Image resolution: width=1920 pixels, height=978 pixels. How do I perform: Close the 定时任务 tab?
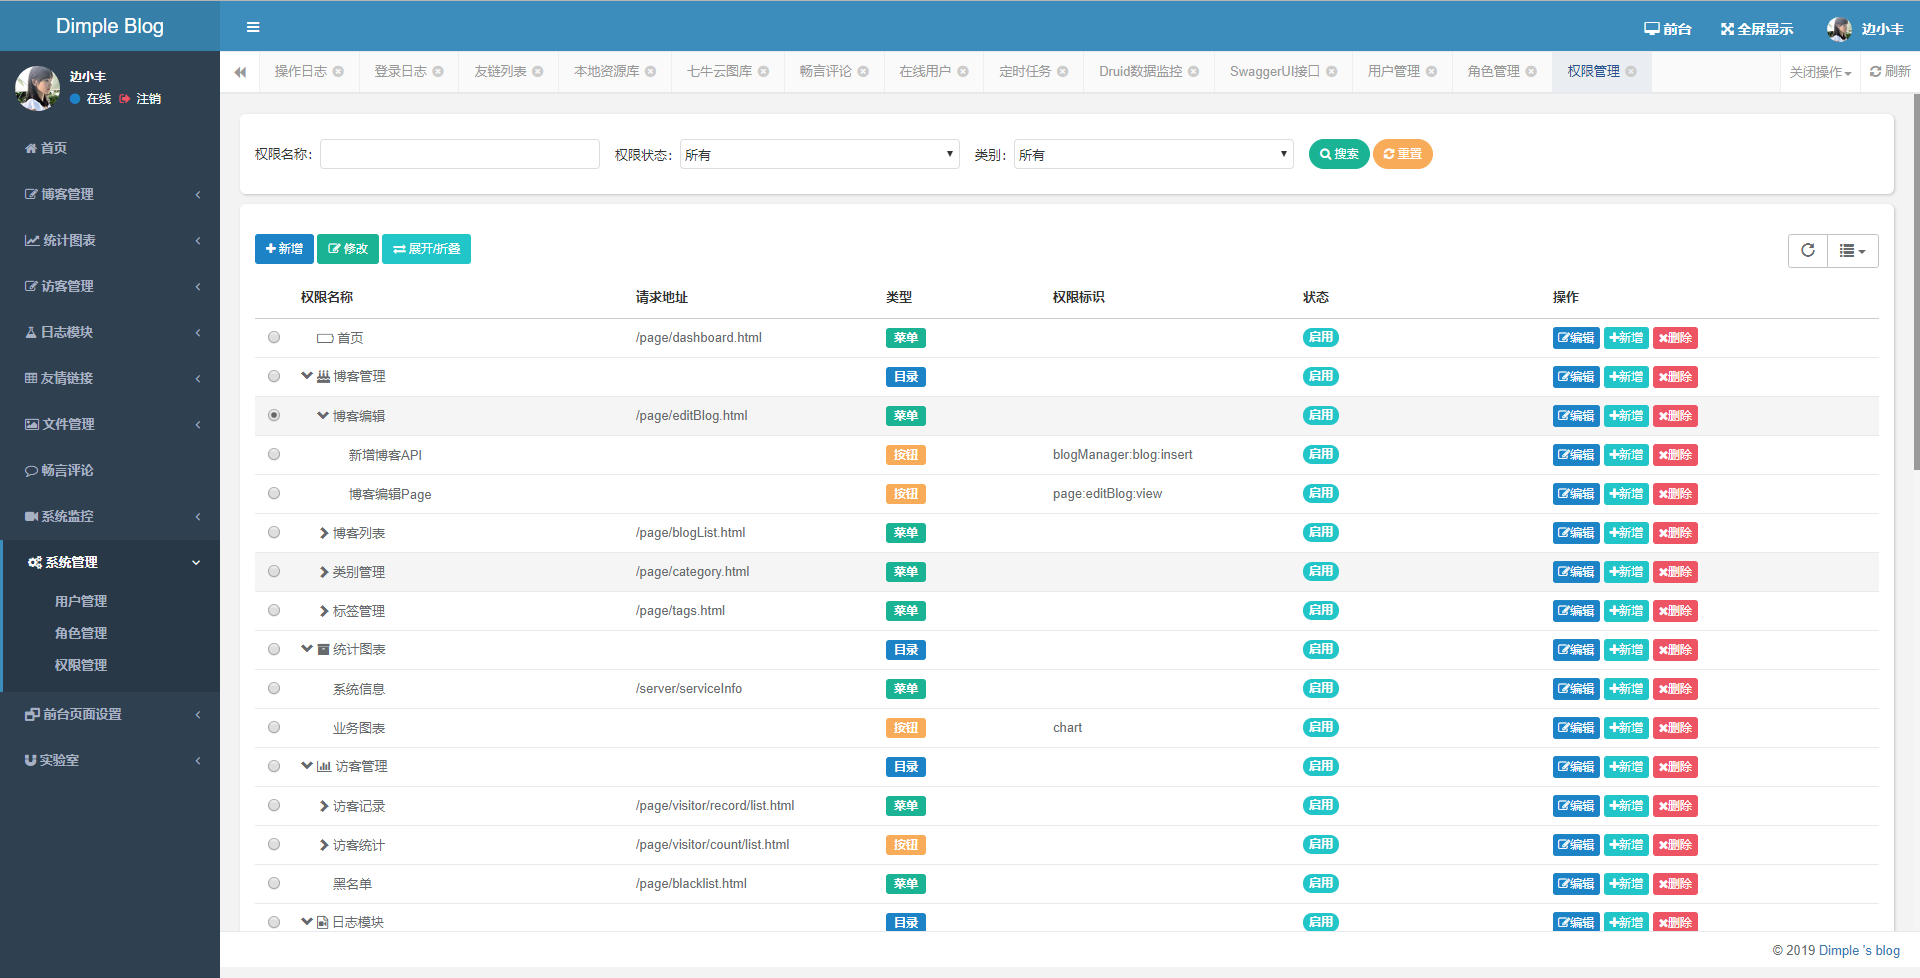1063,72
